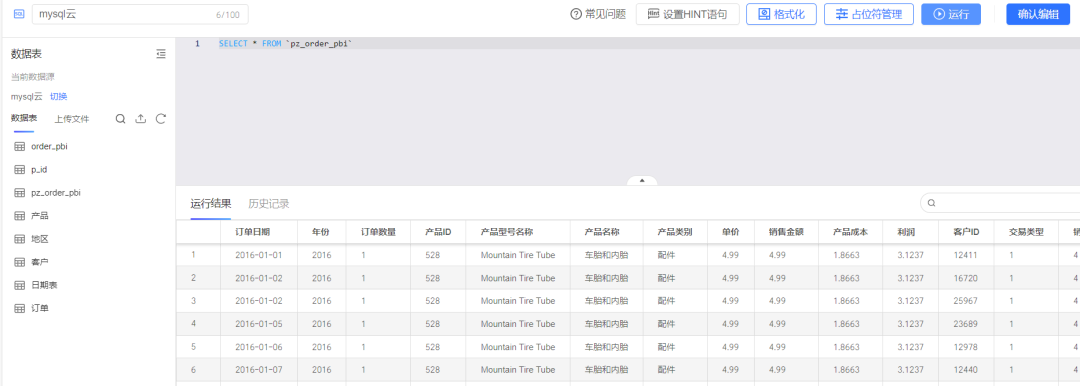Click the date cell 2016-01-07
Viewport: 1080px width, 386px height.
click(258, 370)
